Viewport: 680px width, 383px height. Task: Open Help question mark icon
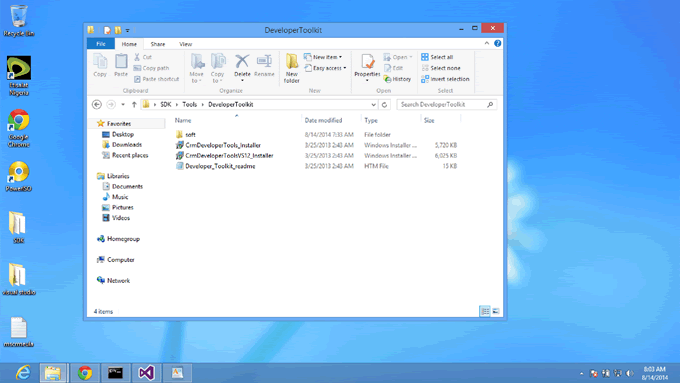(x=497, y=43)
